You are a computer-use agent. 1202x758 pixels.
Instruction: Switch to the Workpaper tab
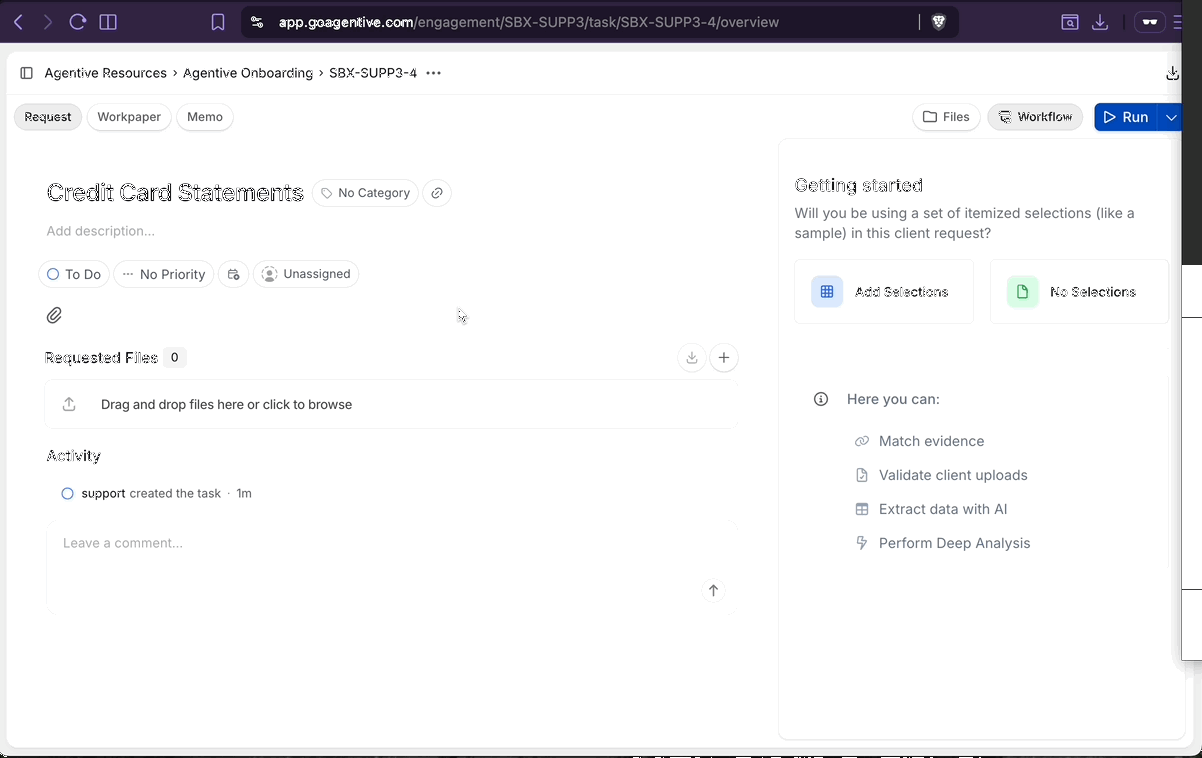129,117
